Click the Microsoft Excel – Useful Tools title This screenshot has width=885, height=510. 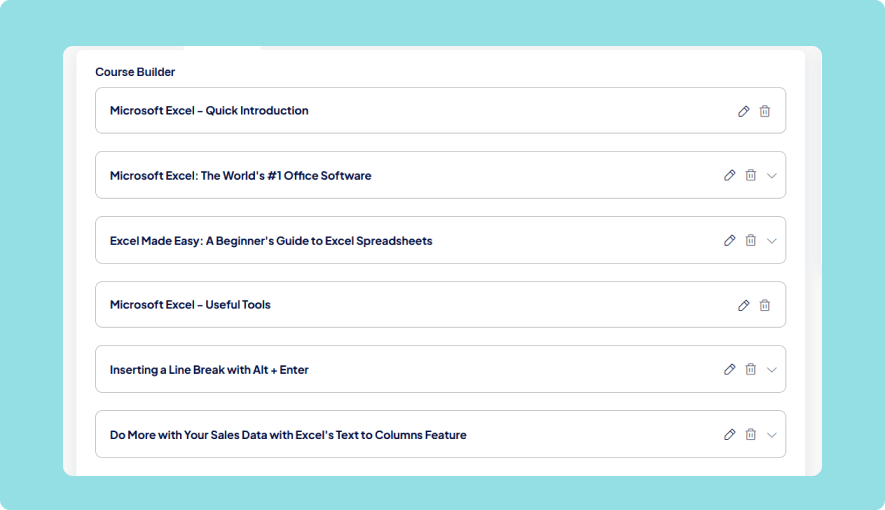[190, 305]
